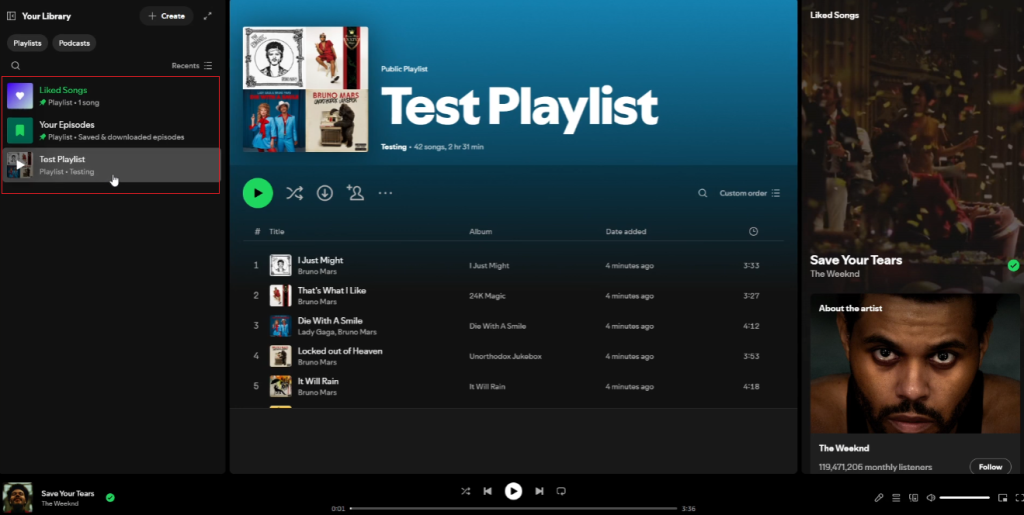Open connect to a device
The width and height of the screenshot is (1024, 515).
[914, 498]
